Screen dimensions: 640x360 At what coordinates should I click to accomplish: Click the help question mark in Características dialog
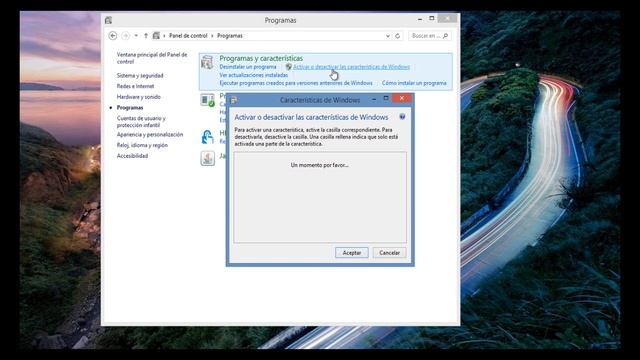pos(402,117)
